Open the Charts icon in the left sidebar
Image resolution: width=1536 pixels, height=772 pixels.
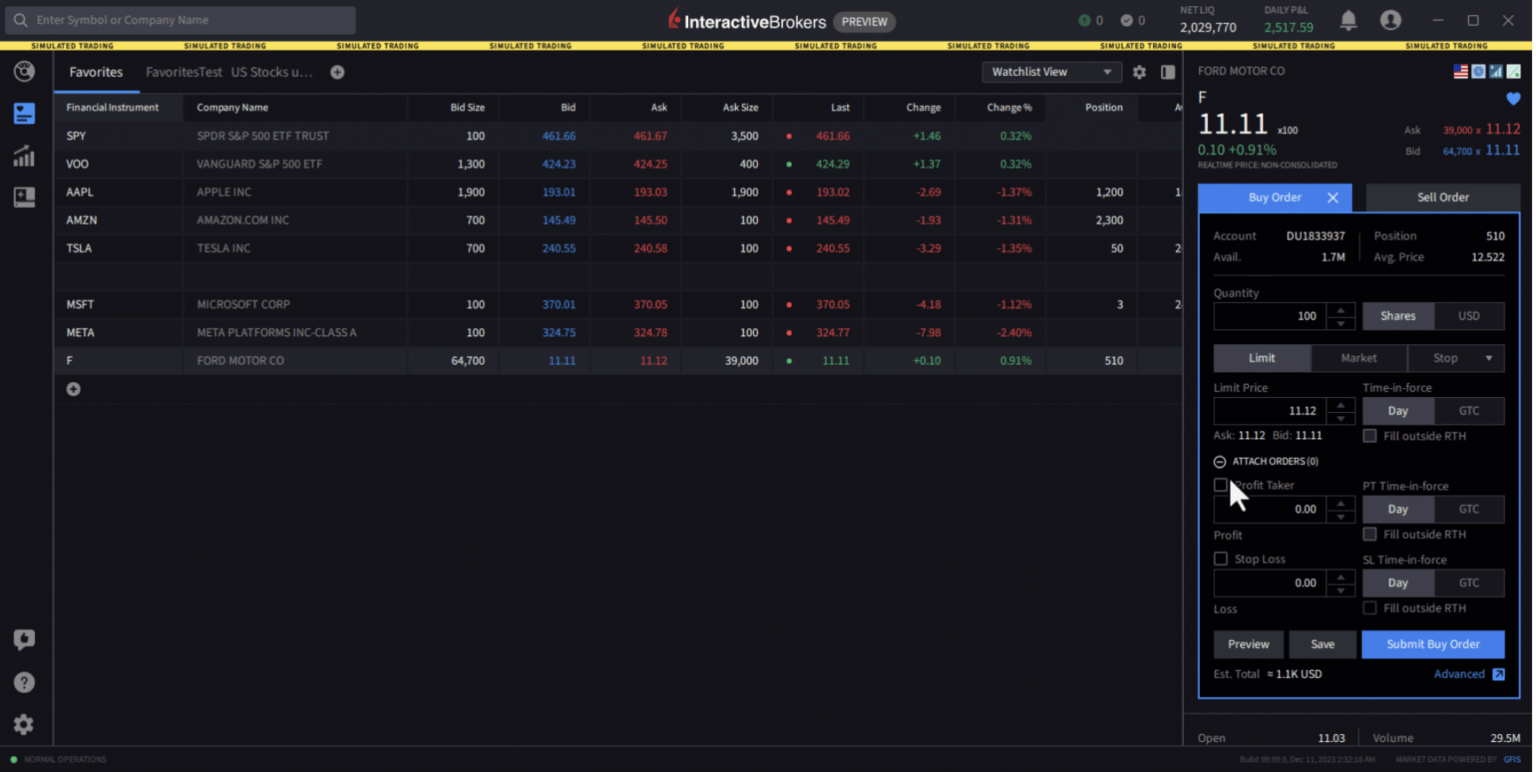(24, 156)
